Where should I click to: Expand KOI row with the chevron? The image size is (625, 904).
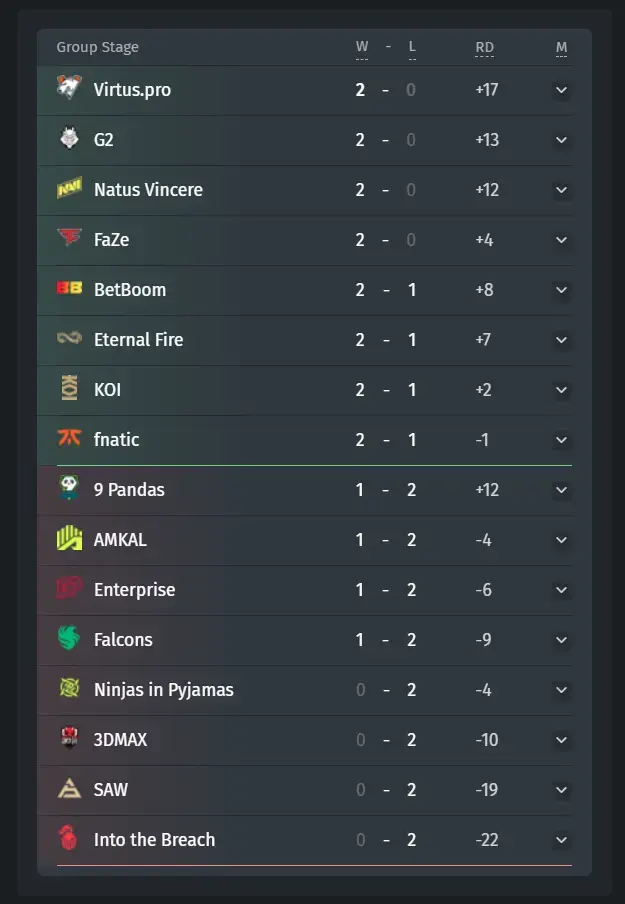[x=562, y=390]
